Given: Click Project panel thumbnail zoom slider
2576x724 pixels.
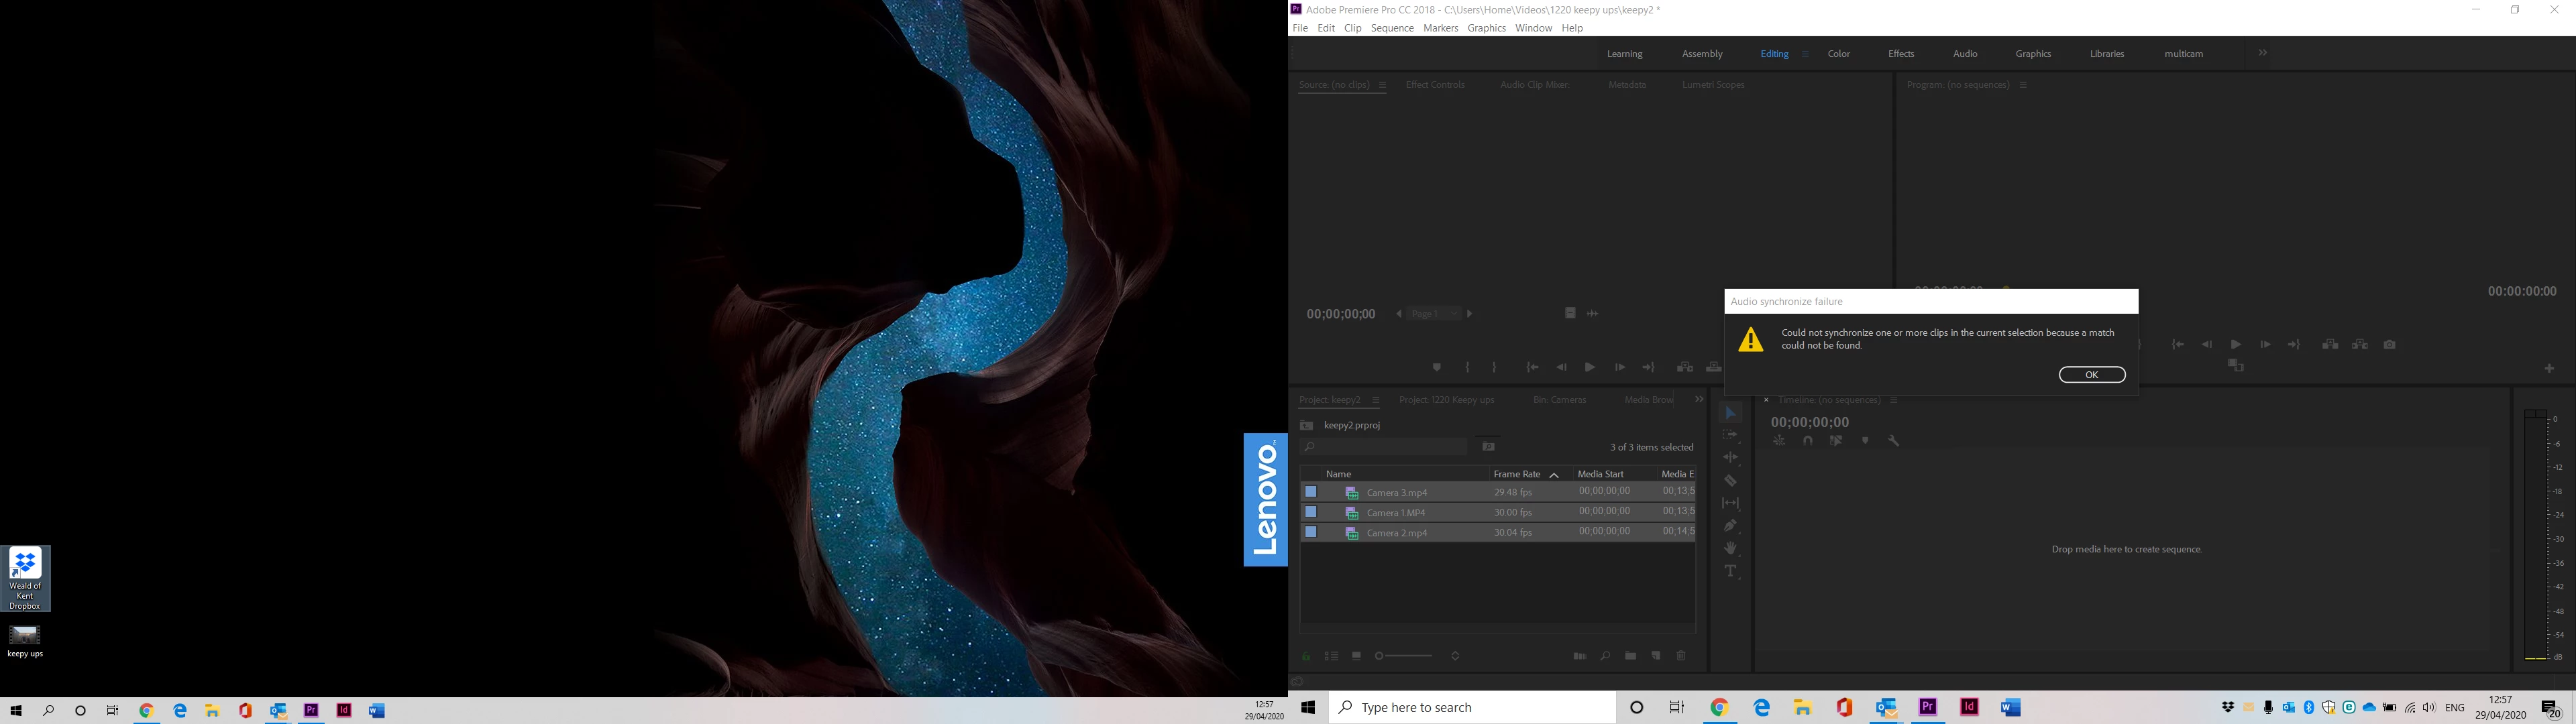Looking at the screenshot, I should click(1406, 656).
